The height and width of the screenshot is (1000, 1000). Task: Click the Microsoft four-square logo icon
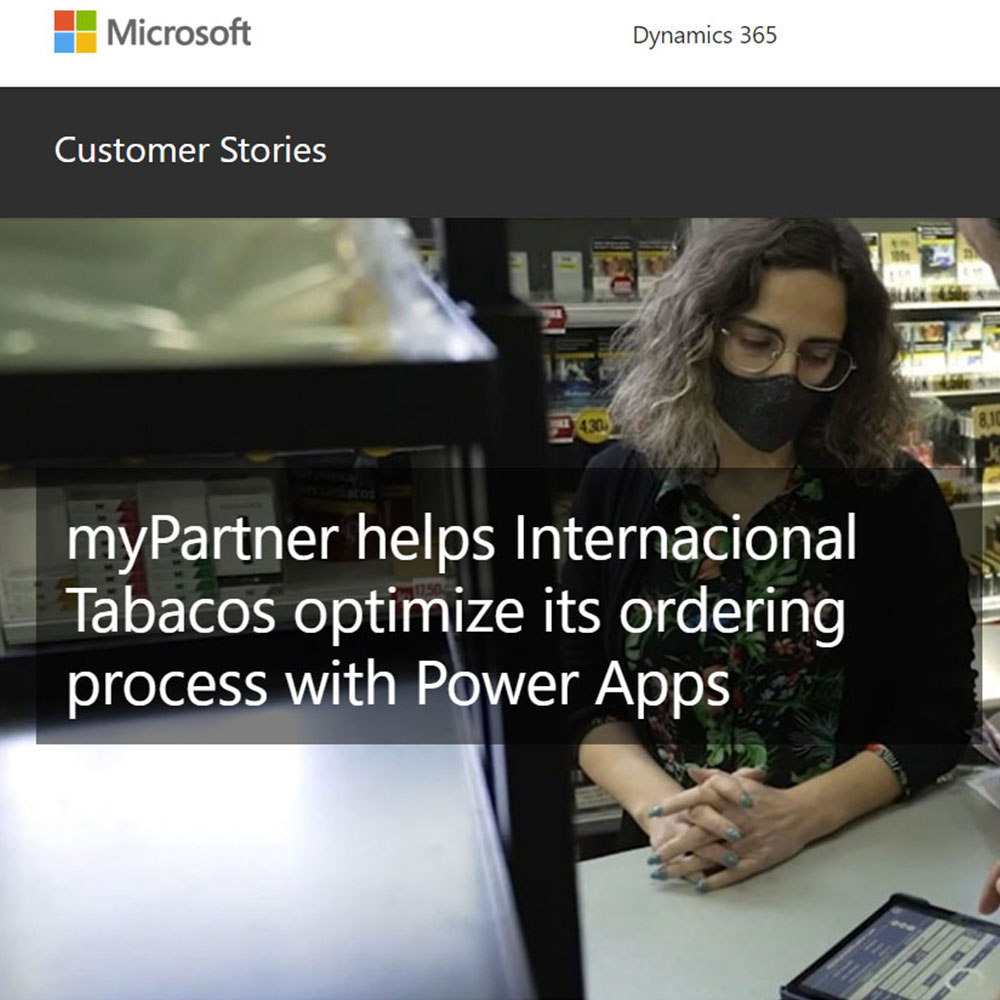(75, 31)
